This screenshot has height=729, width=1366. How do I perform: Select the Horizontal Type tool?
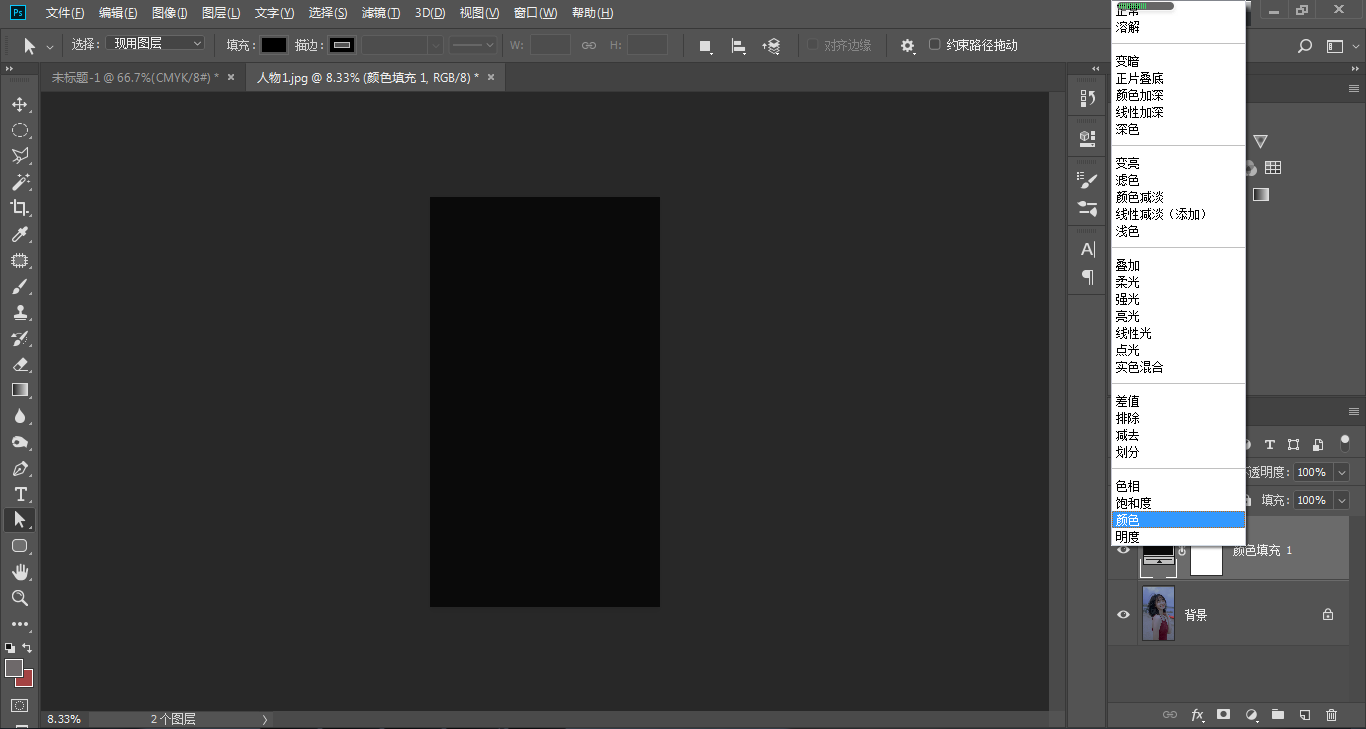coord(20,494)
